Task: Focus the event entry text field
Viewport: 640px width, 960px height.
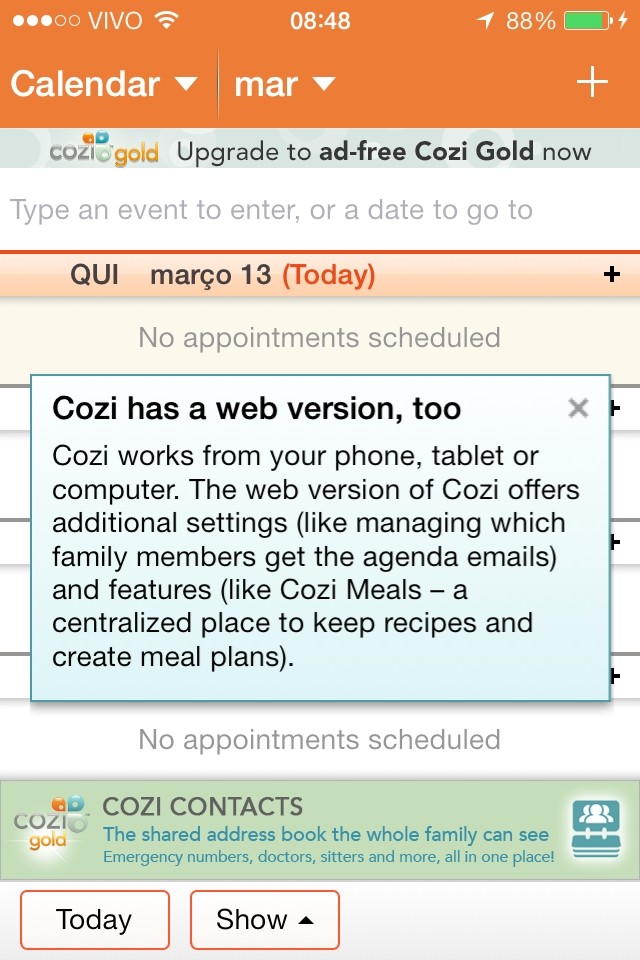Action: click(320, 211)
